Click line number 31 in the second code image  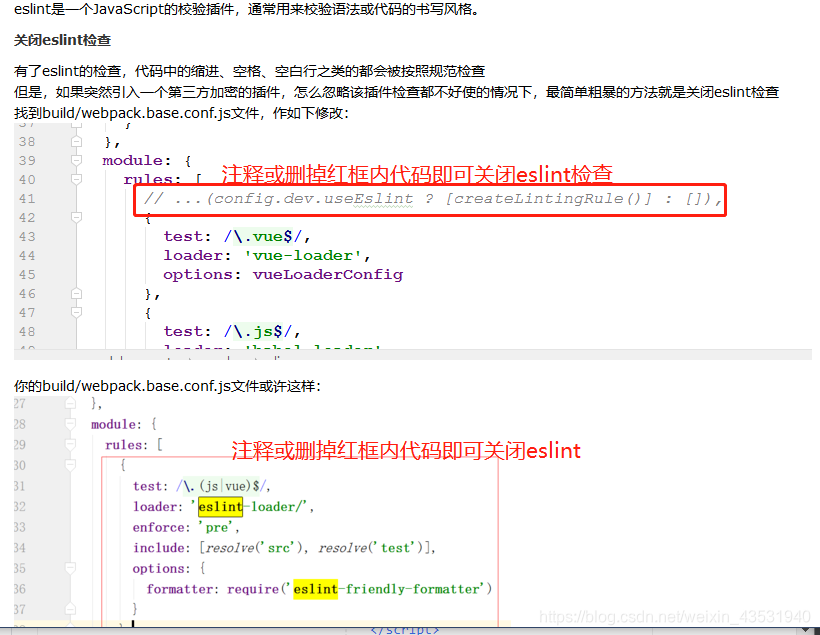click(x=19, y=486)
